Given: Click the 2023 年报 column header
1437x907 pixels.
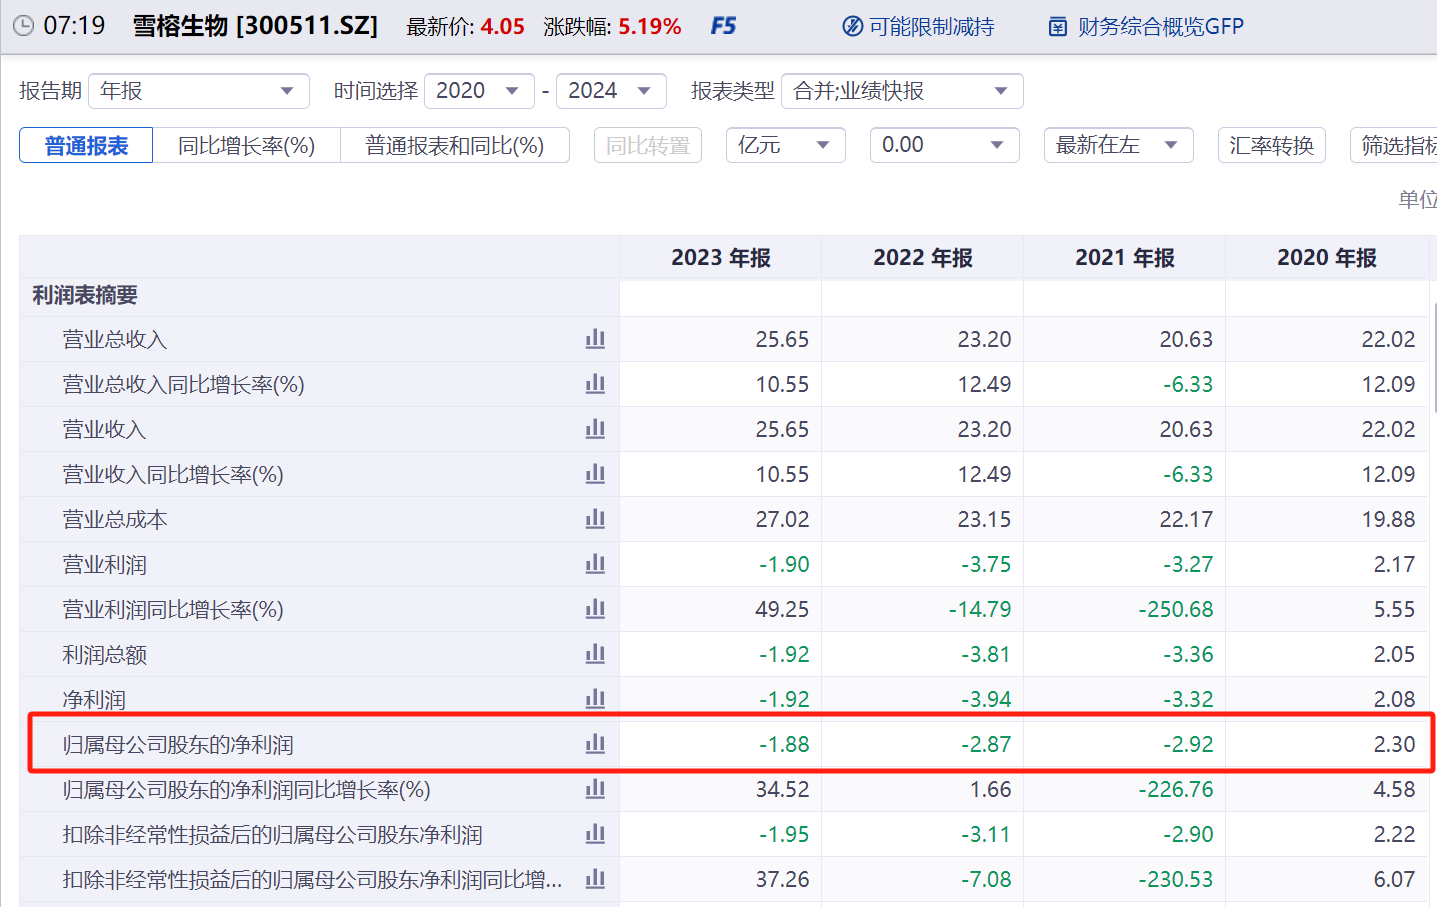Looking at the screenshot, I should tap(721, 258).
